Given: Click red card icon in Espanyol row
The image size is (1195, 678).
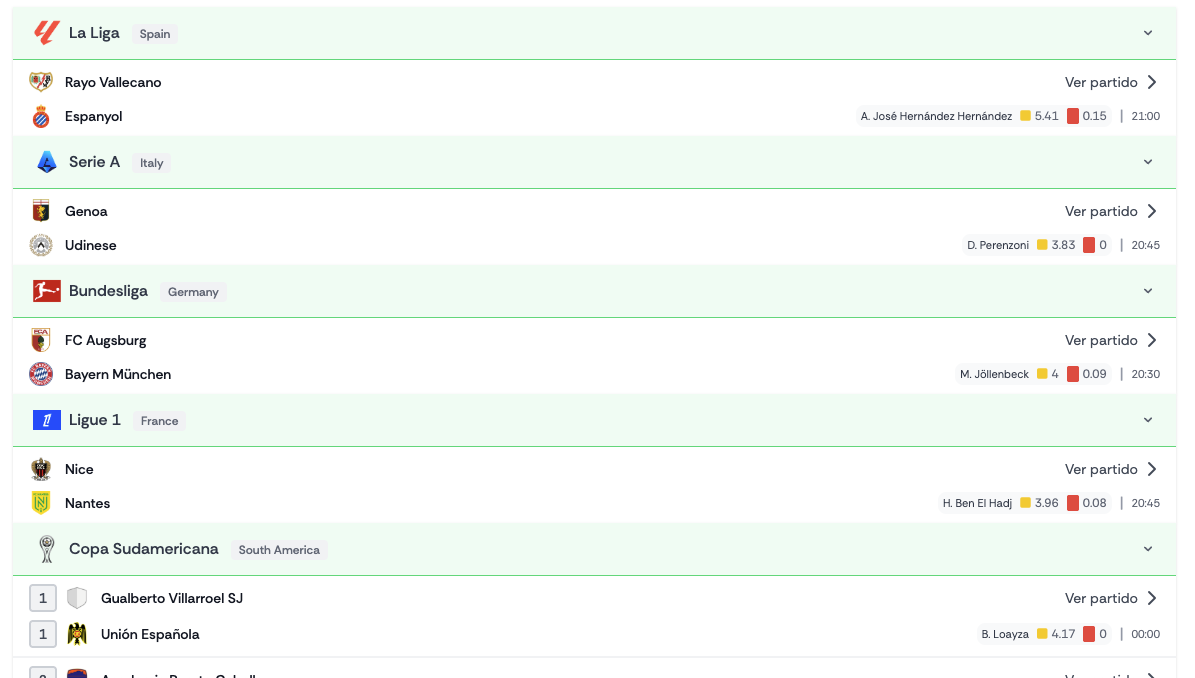Looking at the screenshot, I should click(x=1072, y=116).
